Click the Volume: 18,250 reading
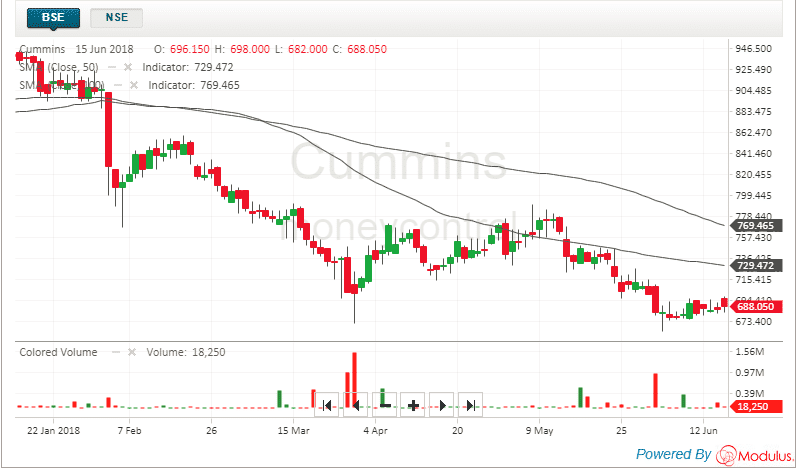 point(186,352)
